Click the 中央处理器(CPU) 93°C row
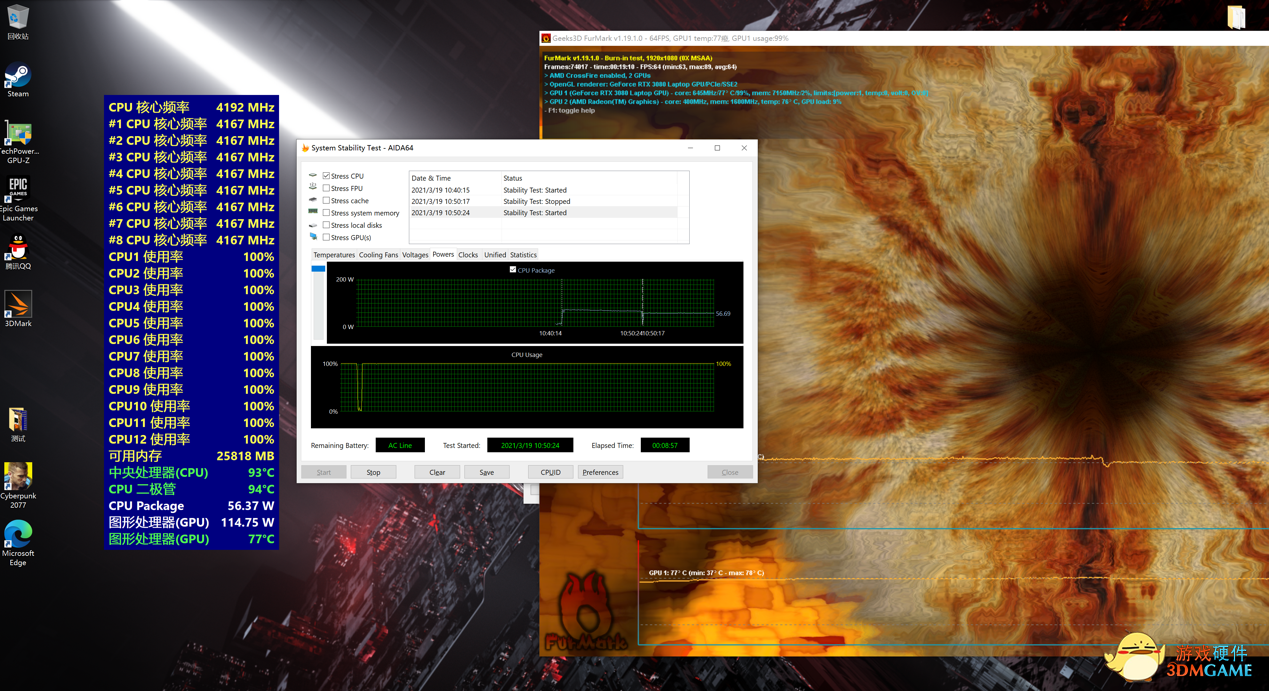This screenshot has width=1269, height=691. [191, 473]
